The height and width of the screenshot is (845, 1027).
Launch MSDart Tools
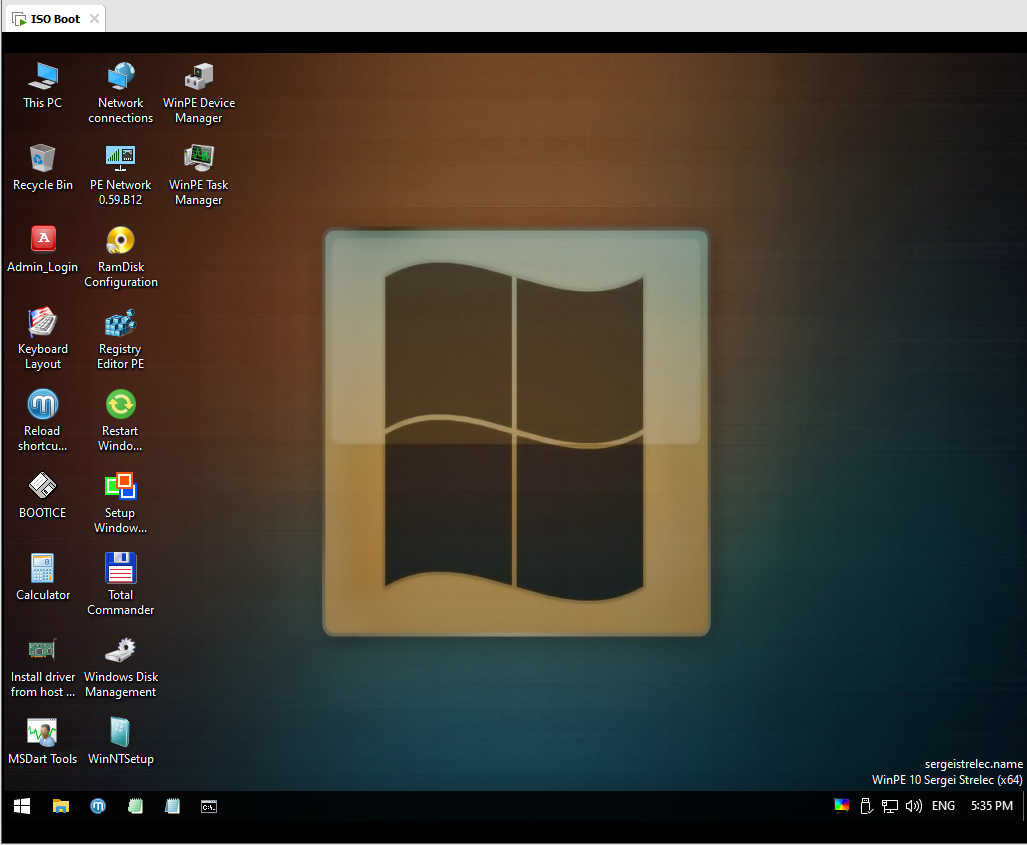(43, 742)
